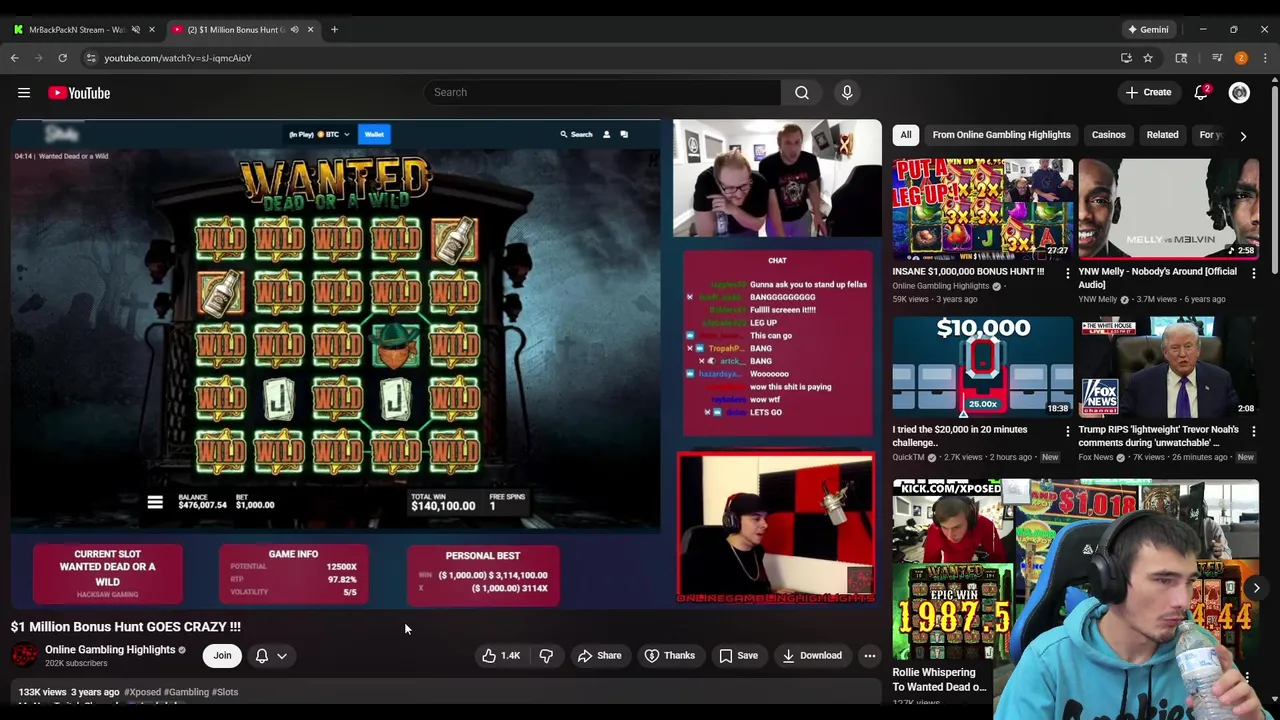Save the video to a playlist
The height and width of the screenshot is (720, 1280).
coord(738,655)
